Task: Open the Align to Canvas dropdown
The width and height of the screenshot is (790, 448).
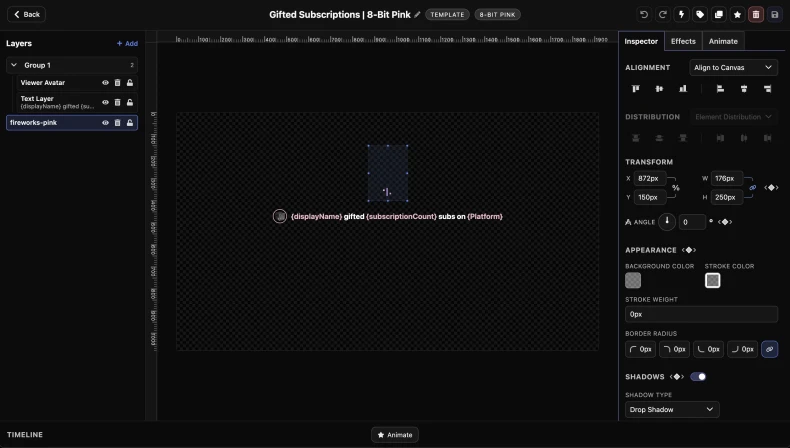Action: 733,68
